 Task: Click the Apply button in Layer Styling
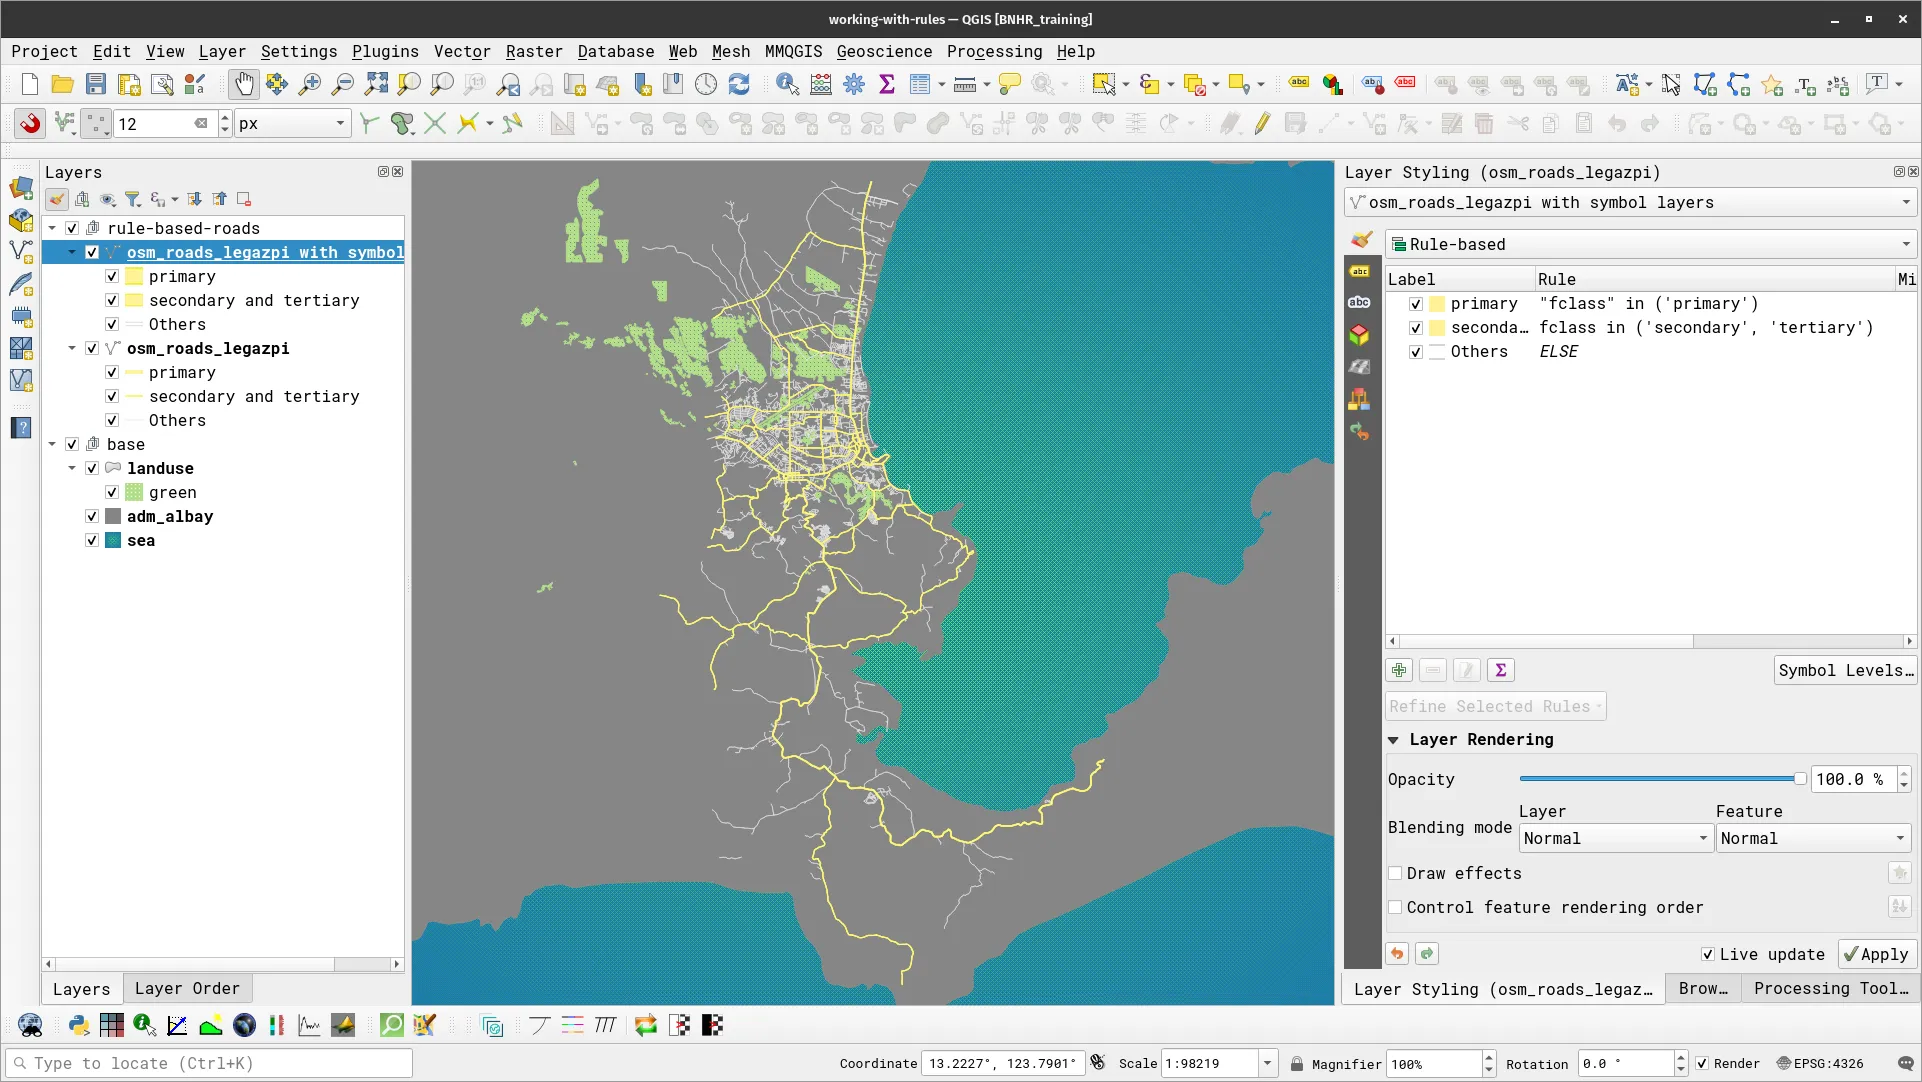coord(1876,954)
